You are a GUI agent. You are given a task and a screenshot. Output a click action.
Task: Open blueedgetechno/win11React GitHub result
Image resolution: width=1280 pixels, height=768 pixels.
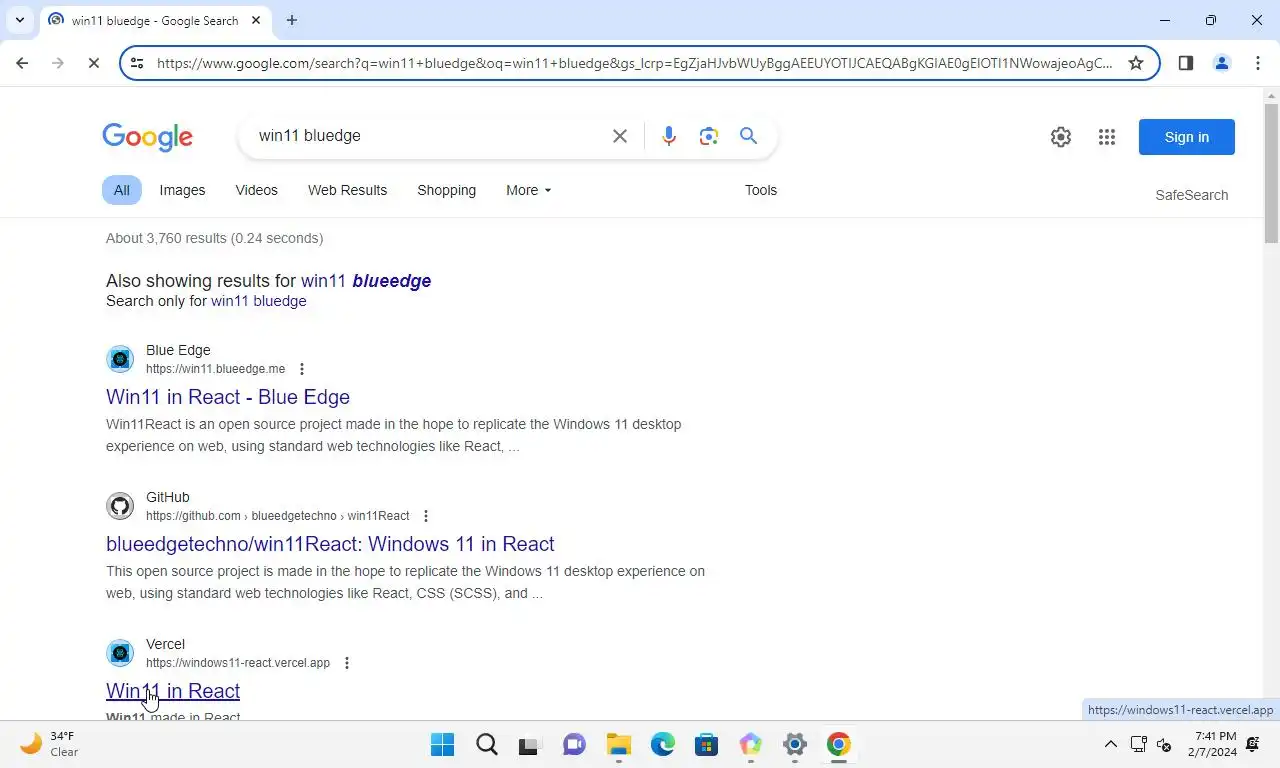330,544
